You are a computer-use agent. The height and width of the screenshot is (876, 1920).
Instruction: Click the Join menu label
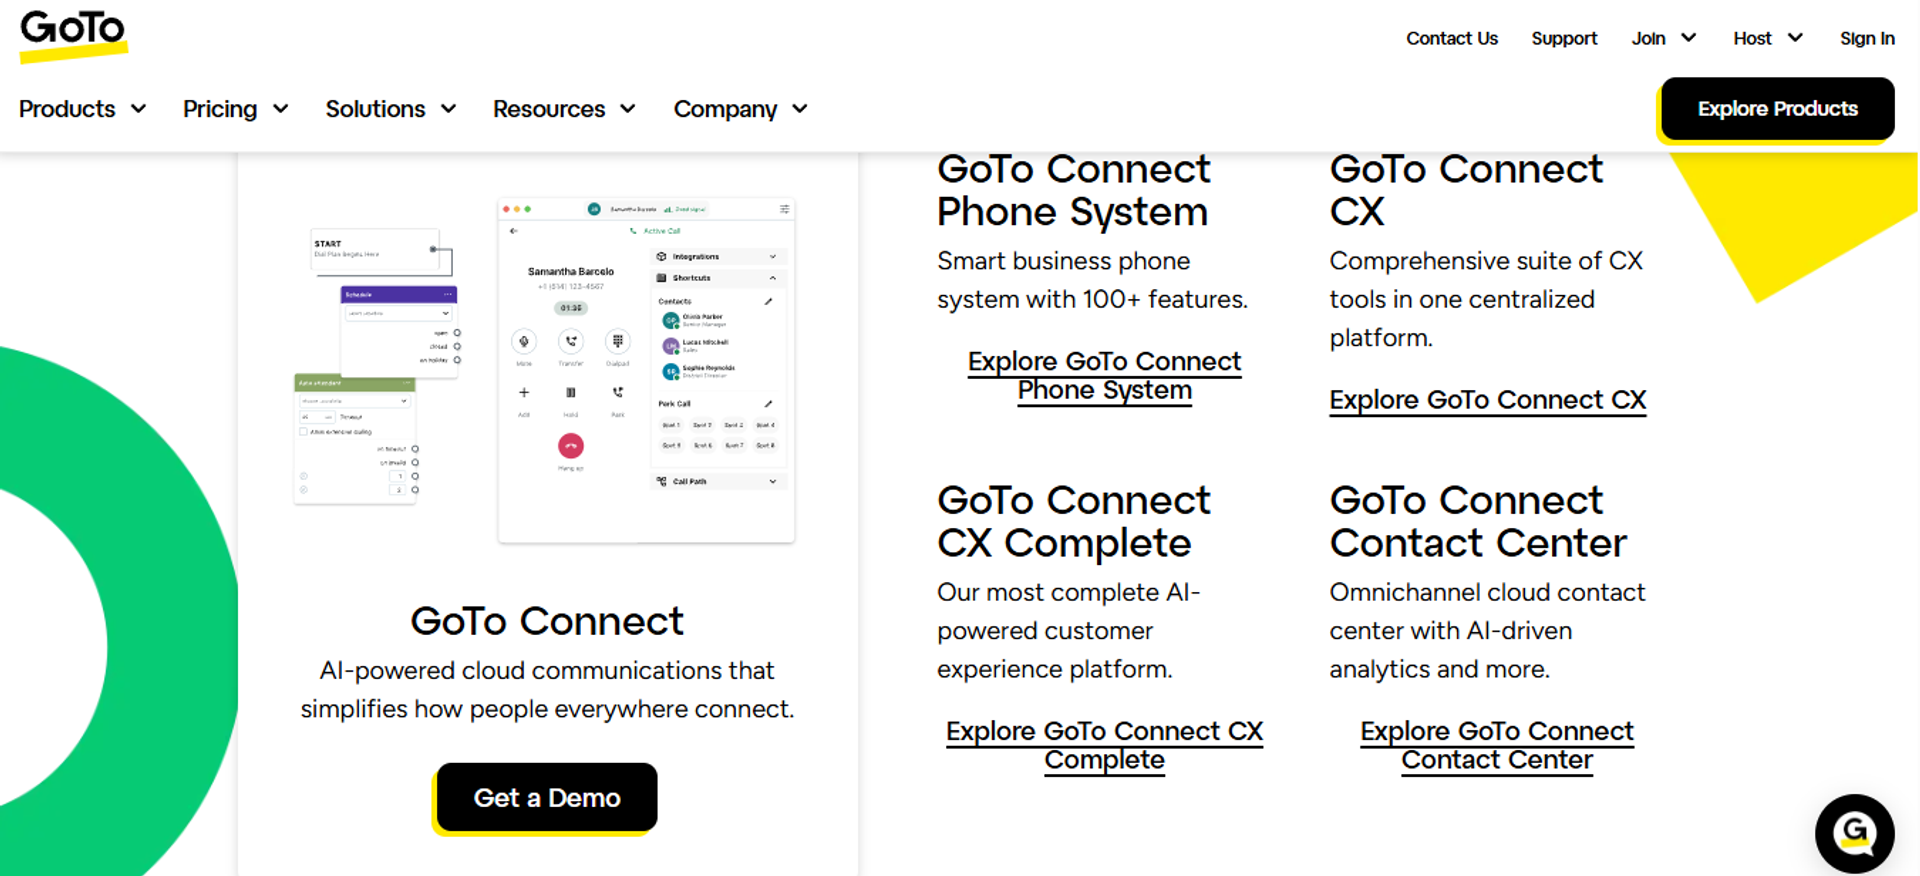click(1648, 38)
